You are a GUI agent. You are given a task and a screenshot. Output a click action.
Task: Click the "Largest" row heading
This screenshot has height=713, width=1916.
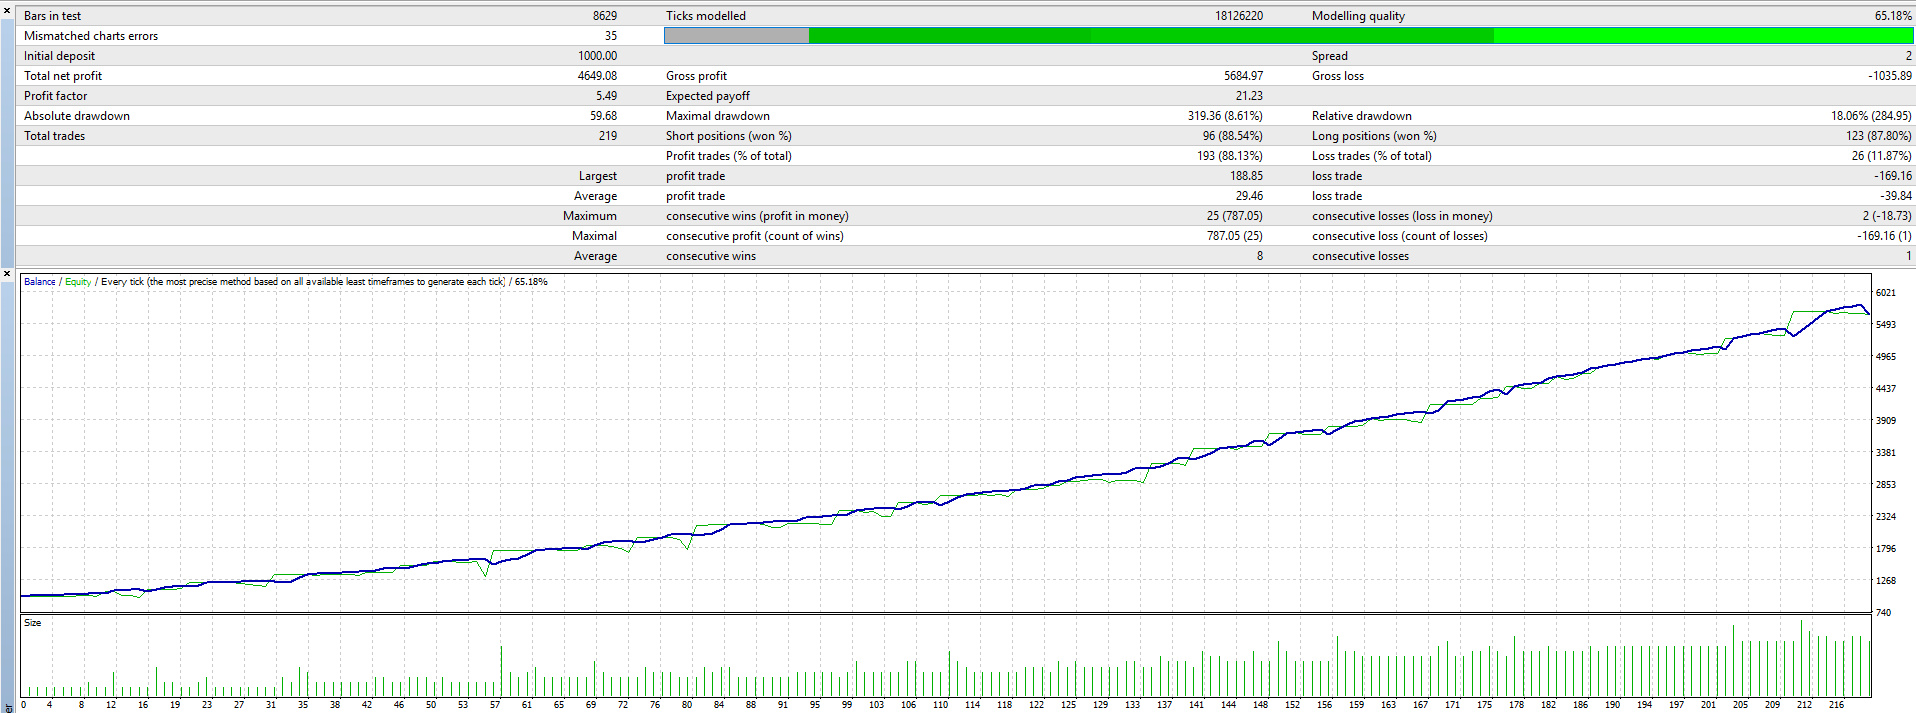[598, 176]
